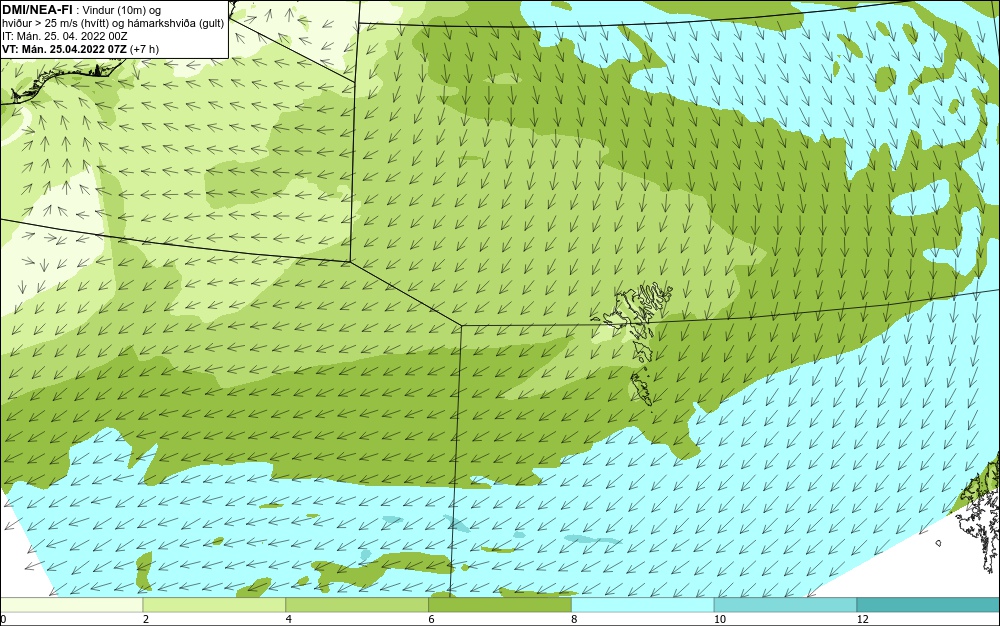Click the 10–12 m/s teal legend swatch
The width and height of the screenshot is (1000, 626).
coord(786,605)
